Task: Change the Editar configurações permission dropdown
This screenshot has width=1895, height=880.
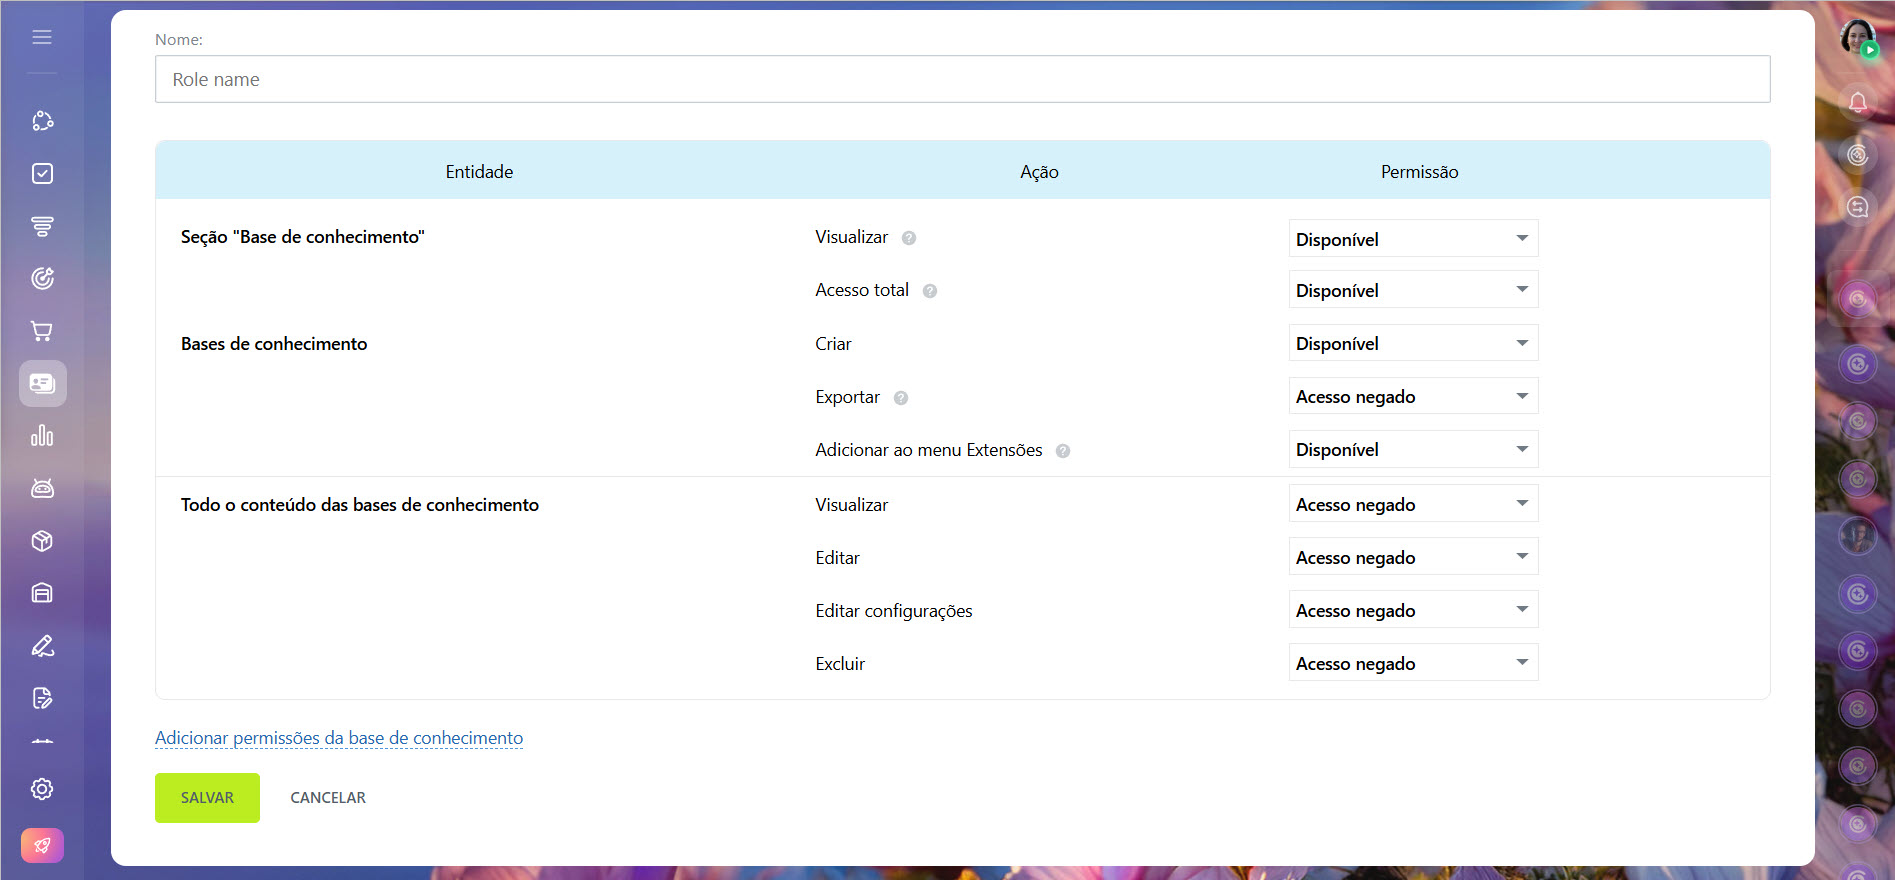Action: 1412,611
